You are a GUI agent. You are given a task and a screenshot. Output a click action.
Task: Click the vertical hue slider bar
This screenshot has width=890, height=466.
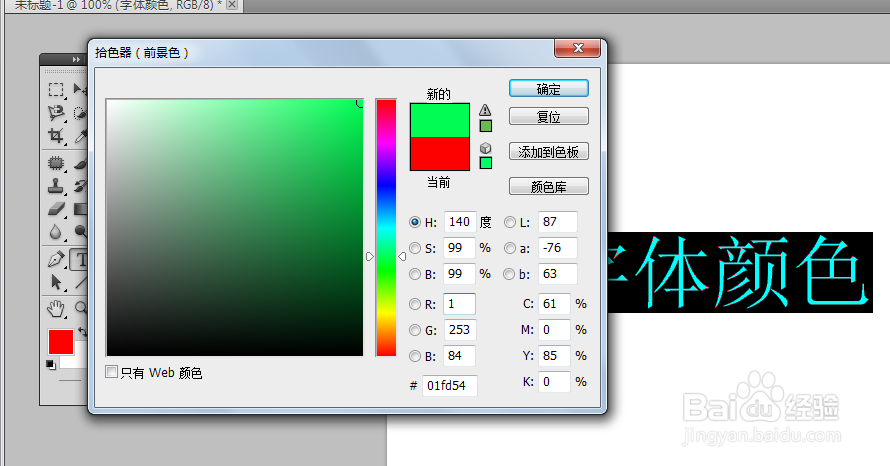(x=386, y=228)
